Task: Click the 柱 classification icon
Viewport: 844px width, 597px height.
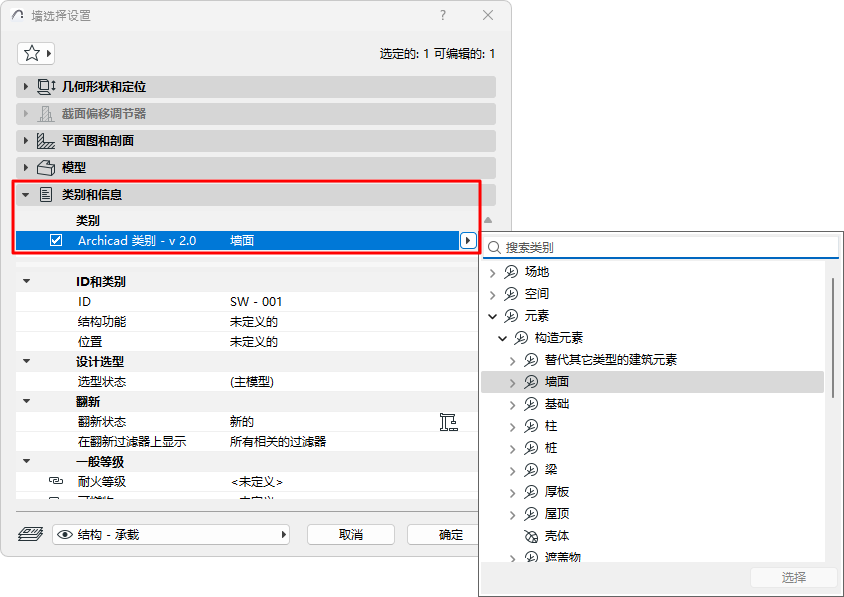Action: pos(531,426)
